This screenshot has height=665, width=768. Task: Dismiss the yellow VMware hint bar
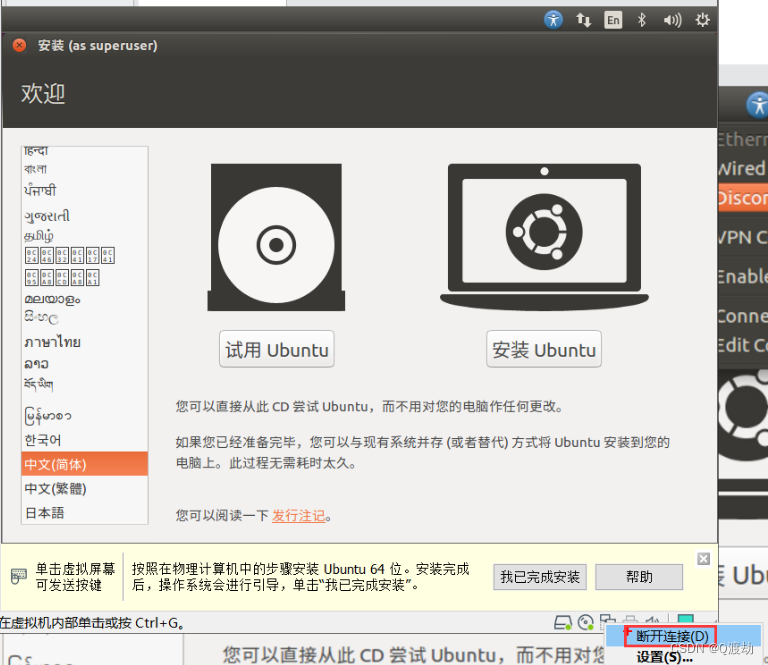[x=703, y=559]
